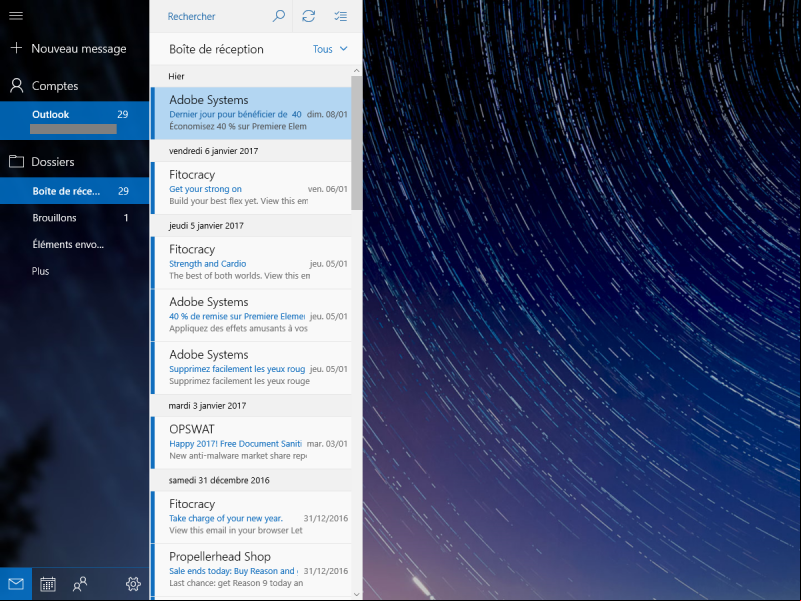The height and width of the screenshot is (601, 801).
Task: Open Adobe Systems email from dim. 08/01
Action: click(x=251, y=113)
